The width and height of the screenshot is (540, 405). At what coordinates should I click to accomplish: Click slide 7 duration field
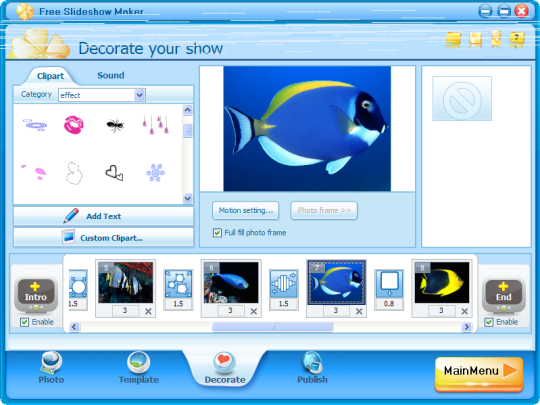[336, 311]
